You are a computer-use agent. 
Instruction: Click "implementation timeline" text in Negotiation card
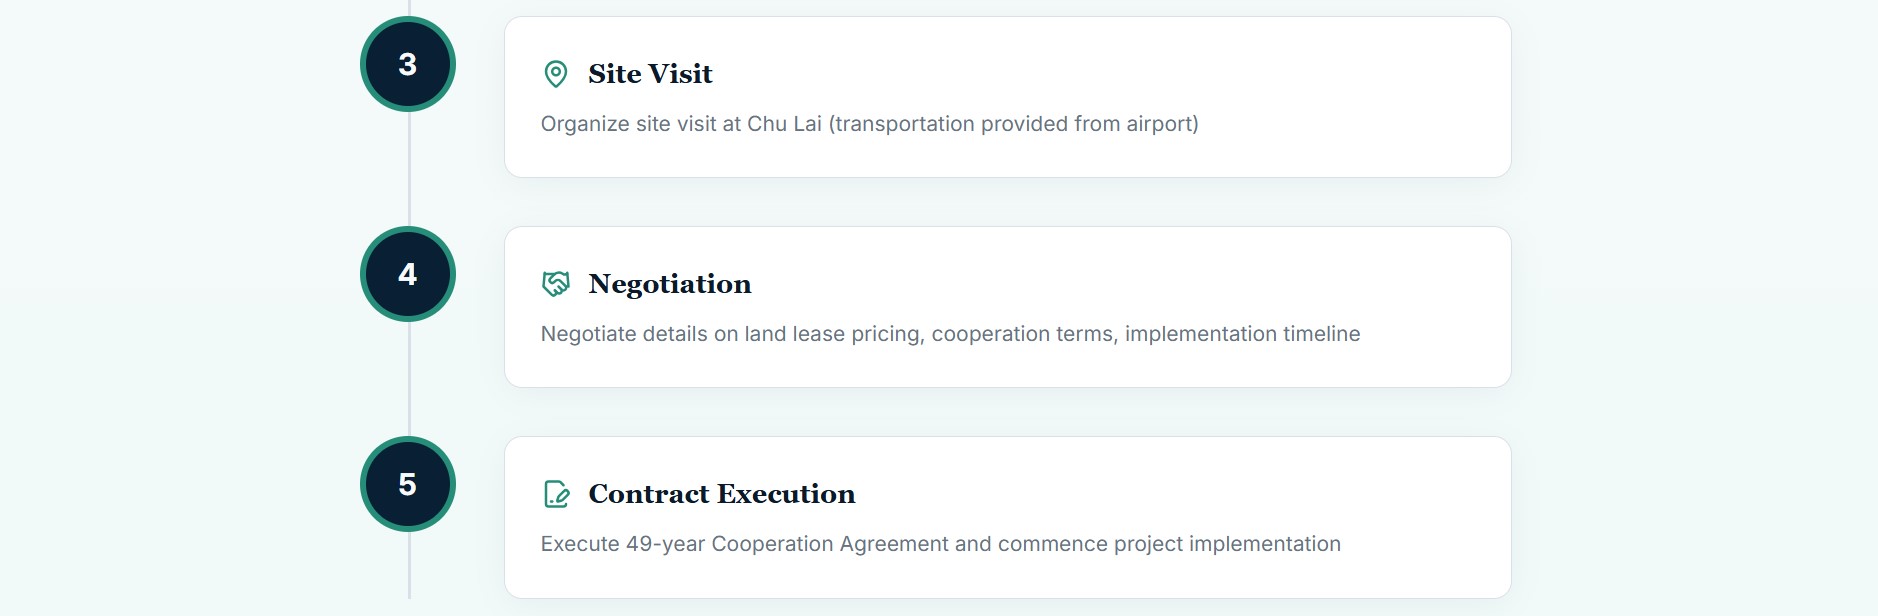pyautogui.click(x=1242, y=334)
